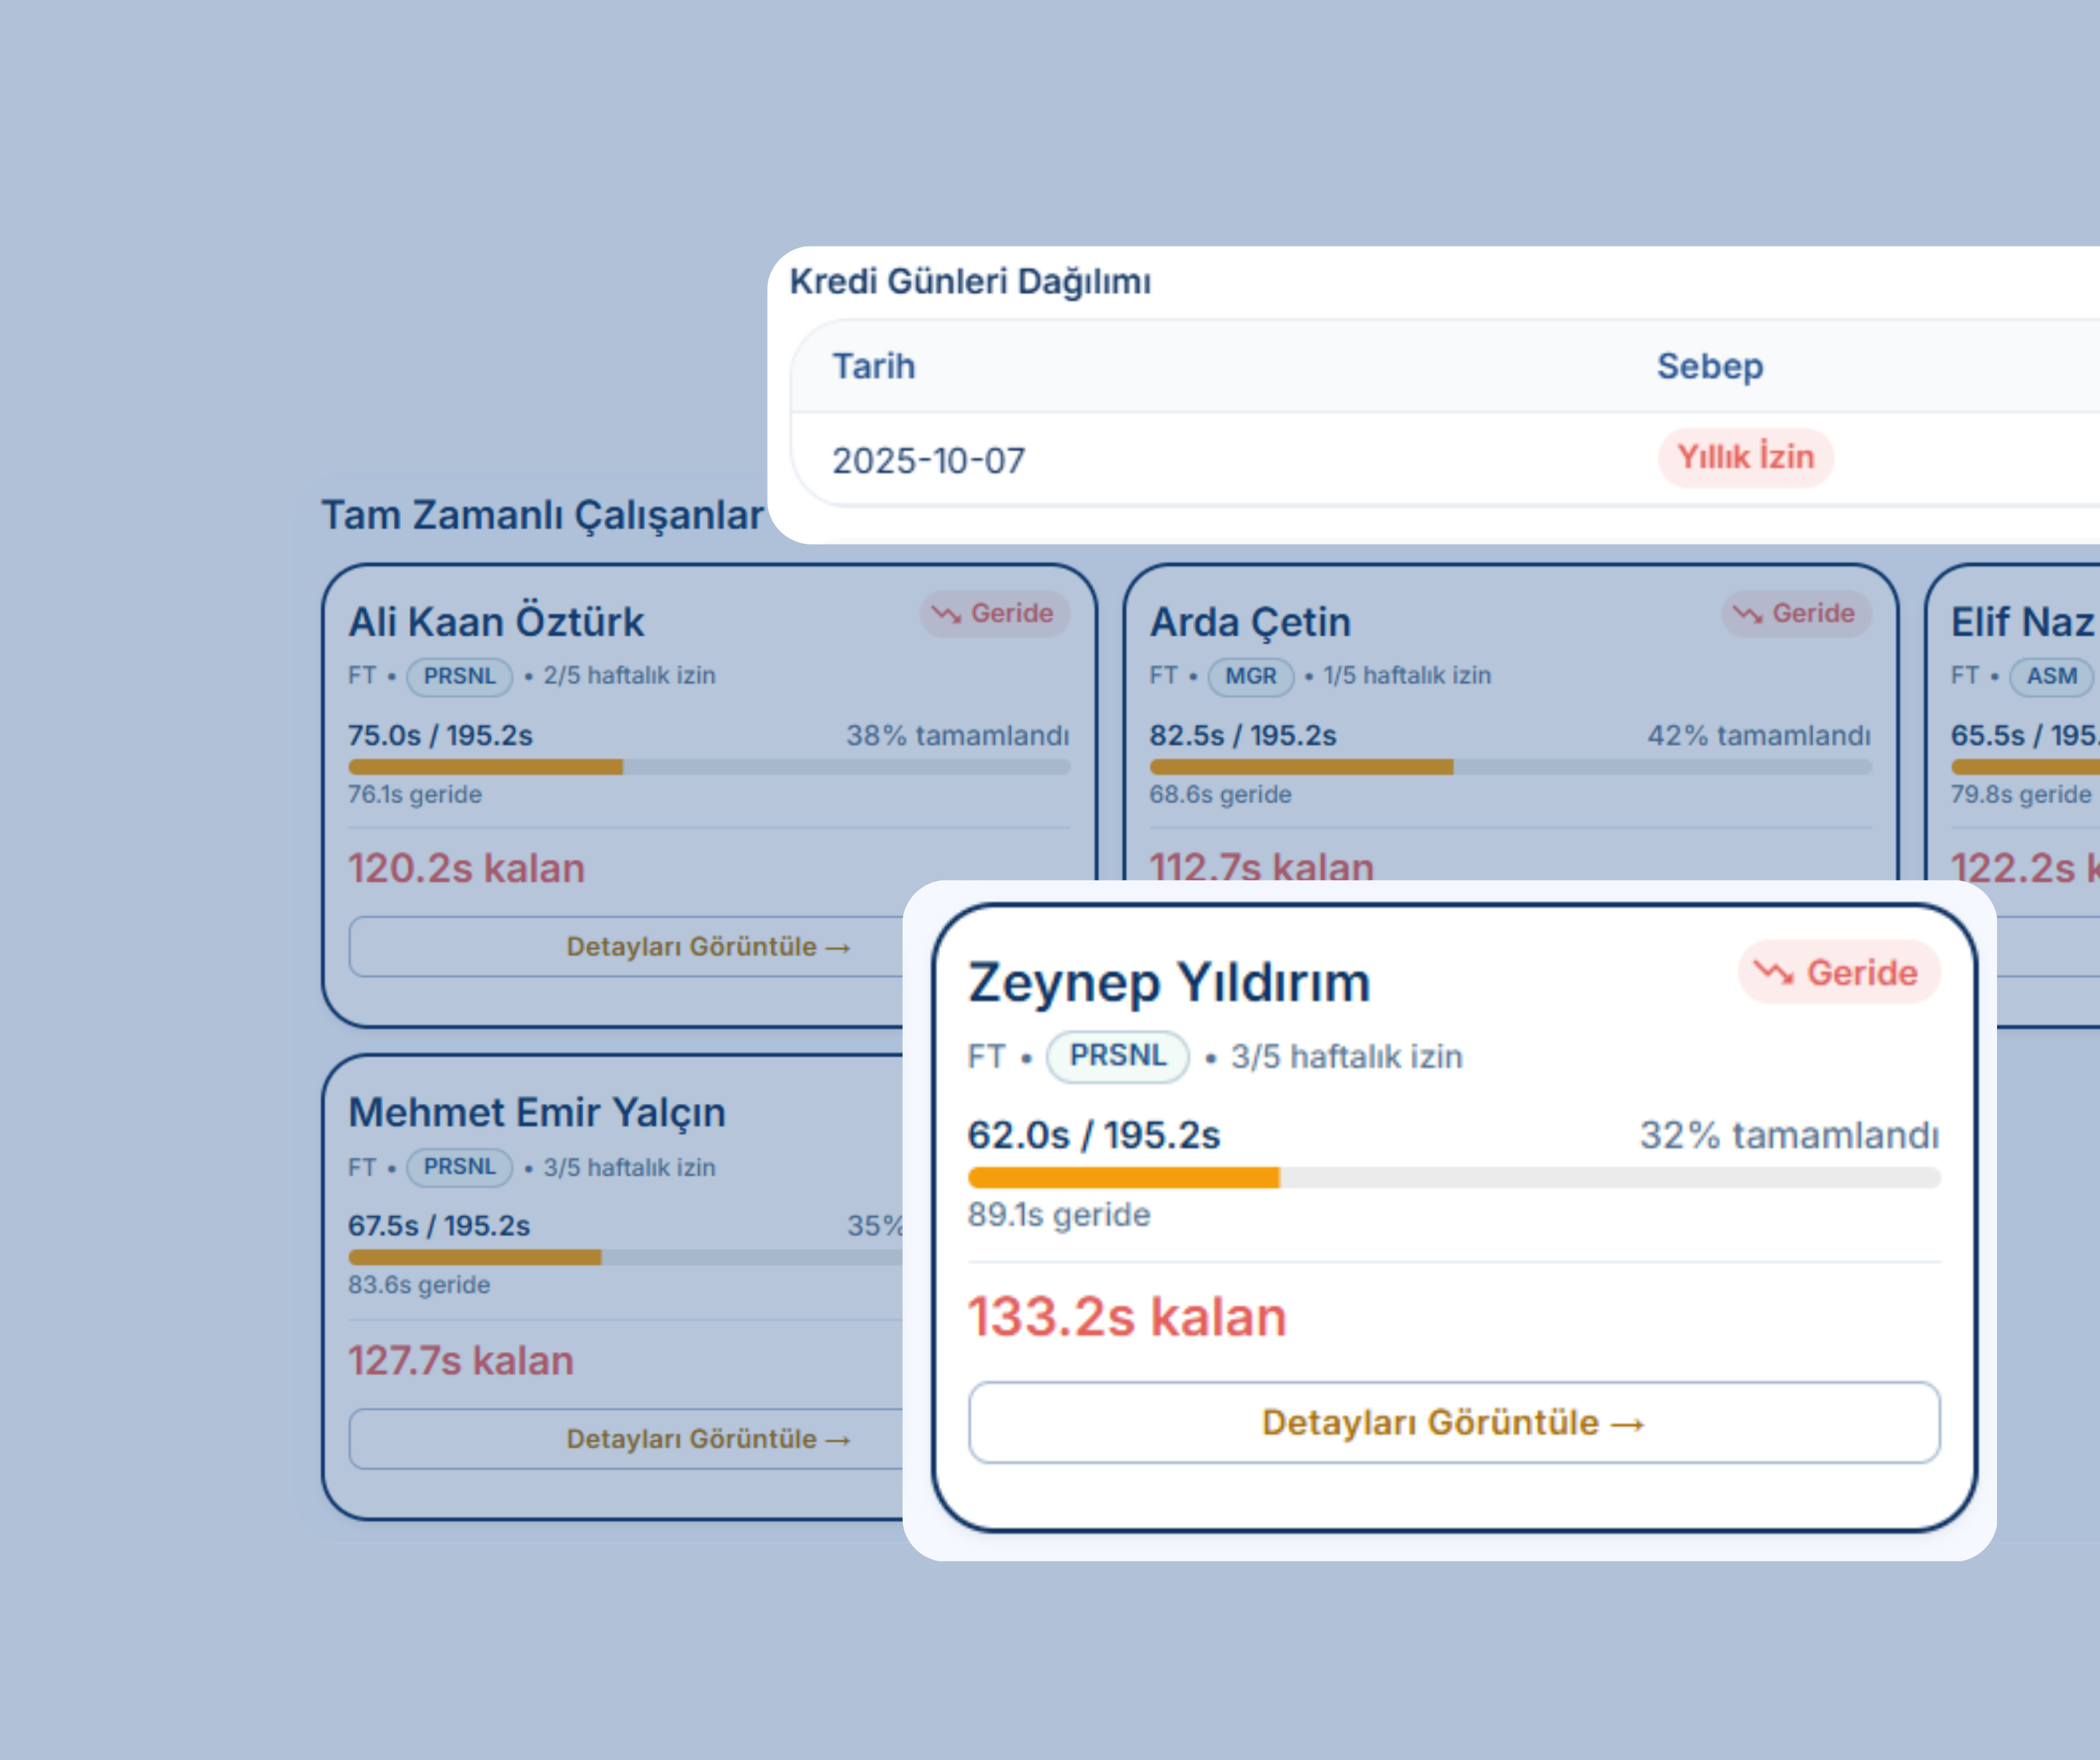
Task: Click Mehmet Emir Yalçın progress bar
Action: tap(626, 1257)
